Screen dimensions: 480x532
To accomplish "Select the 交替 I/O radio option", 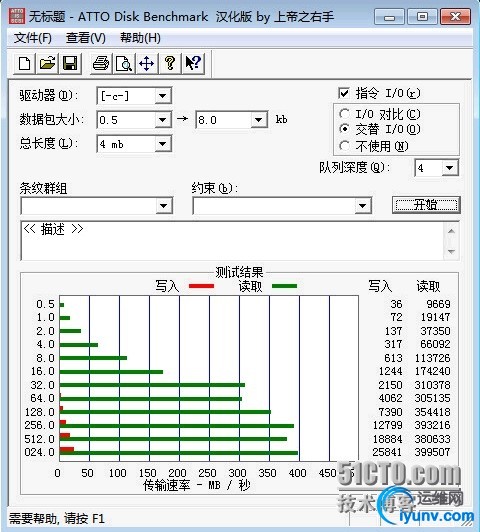I will pyautogui.click(x=344, y=129).
